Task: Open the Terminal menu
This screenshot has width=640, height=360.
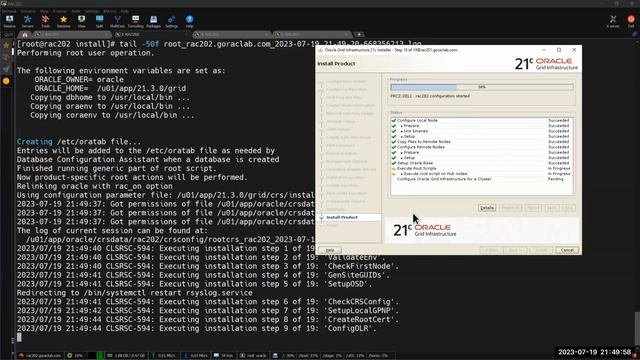Action: [x=9, y=11]
